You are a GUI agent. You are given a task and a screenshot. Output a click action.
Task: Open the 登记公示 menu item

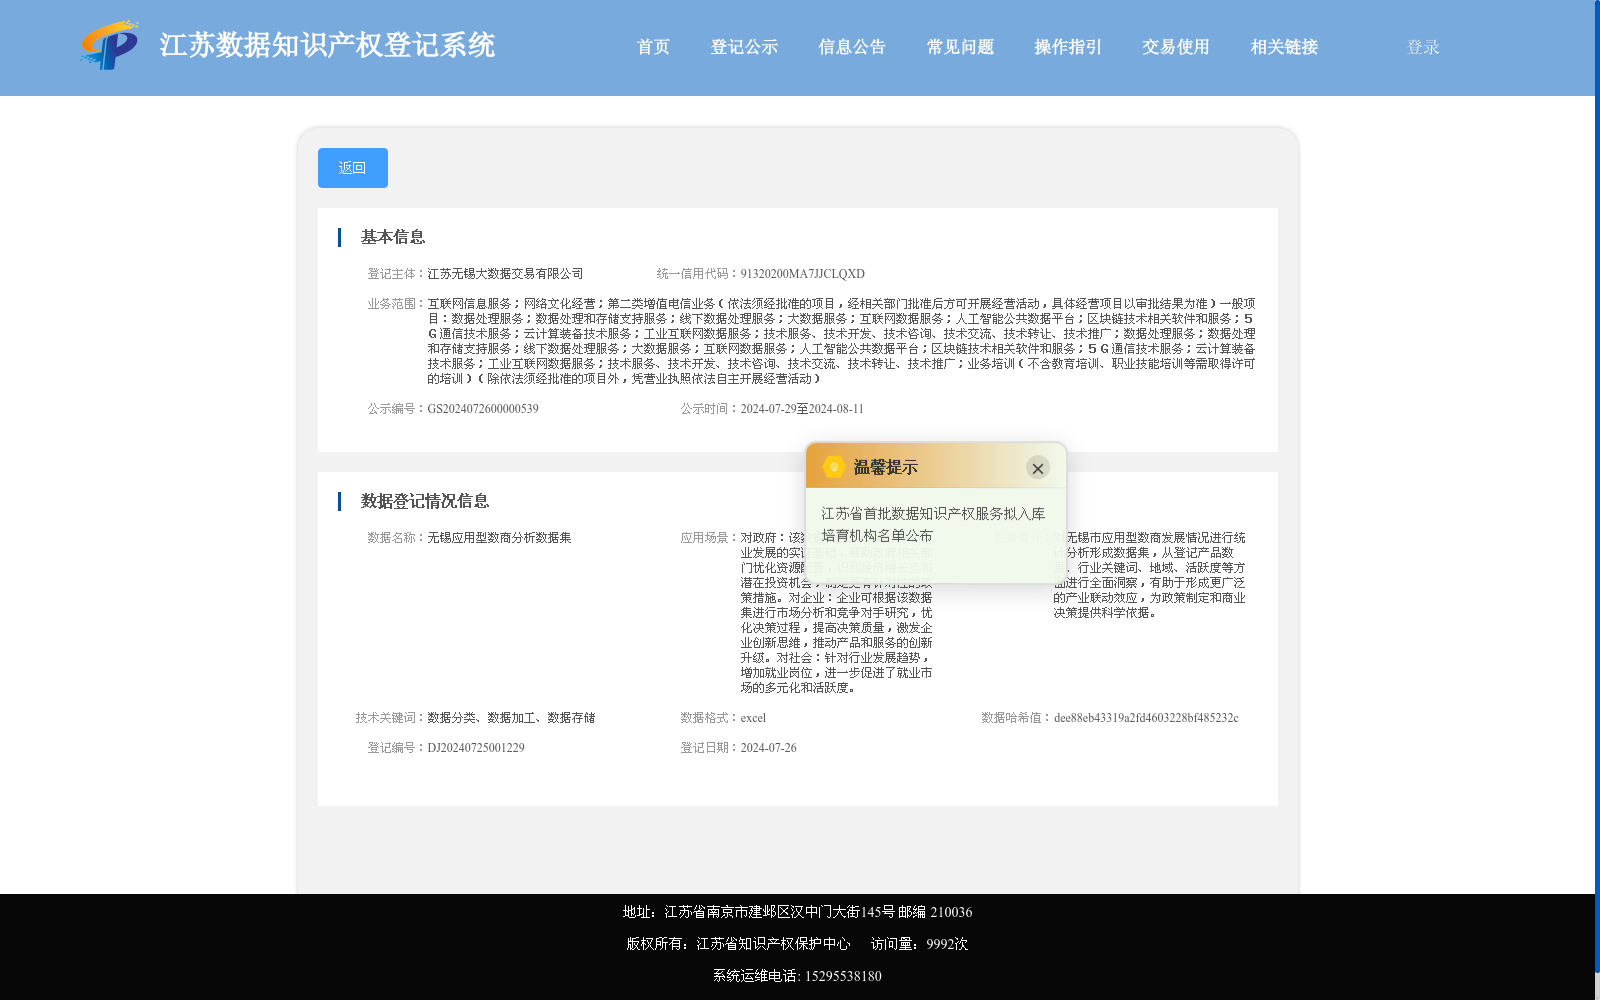(x=744, y=47)
